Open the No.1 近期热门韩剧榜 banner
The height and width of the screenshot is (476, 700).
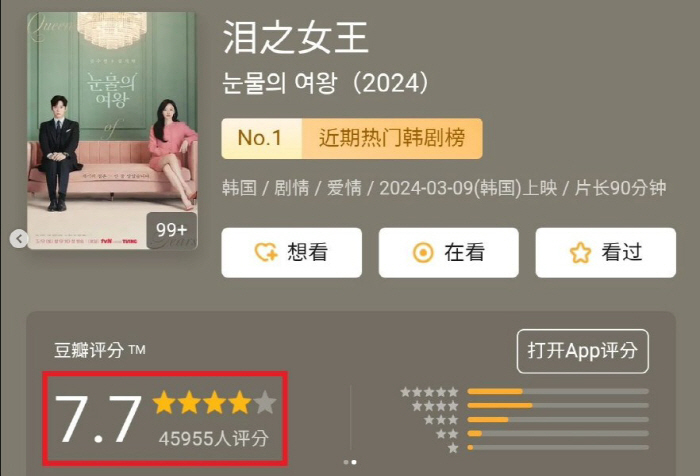pyautogui.click(x=352, y=138)
